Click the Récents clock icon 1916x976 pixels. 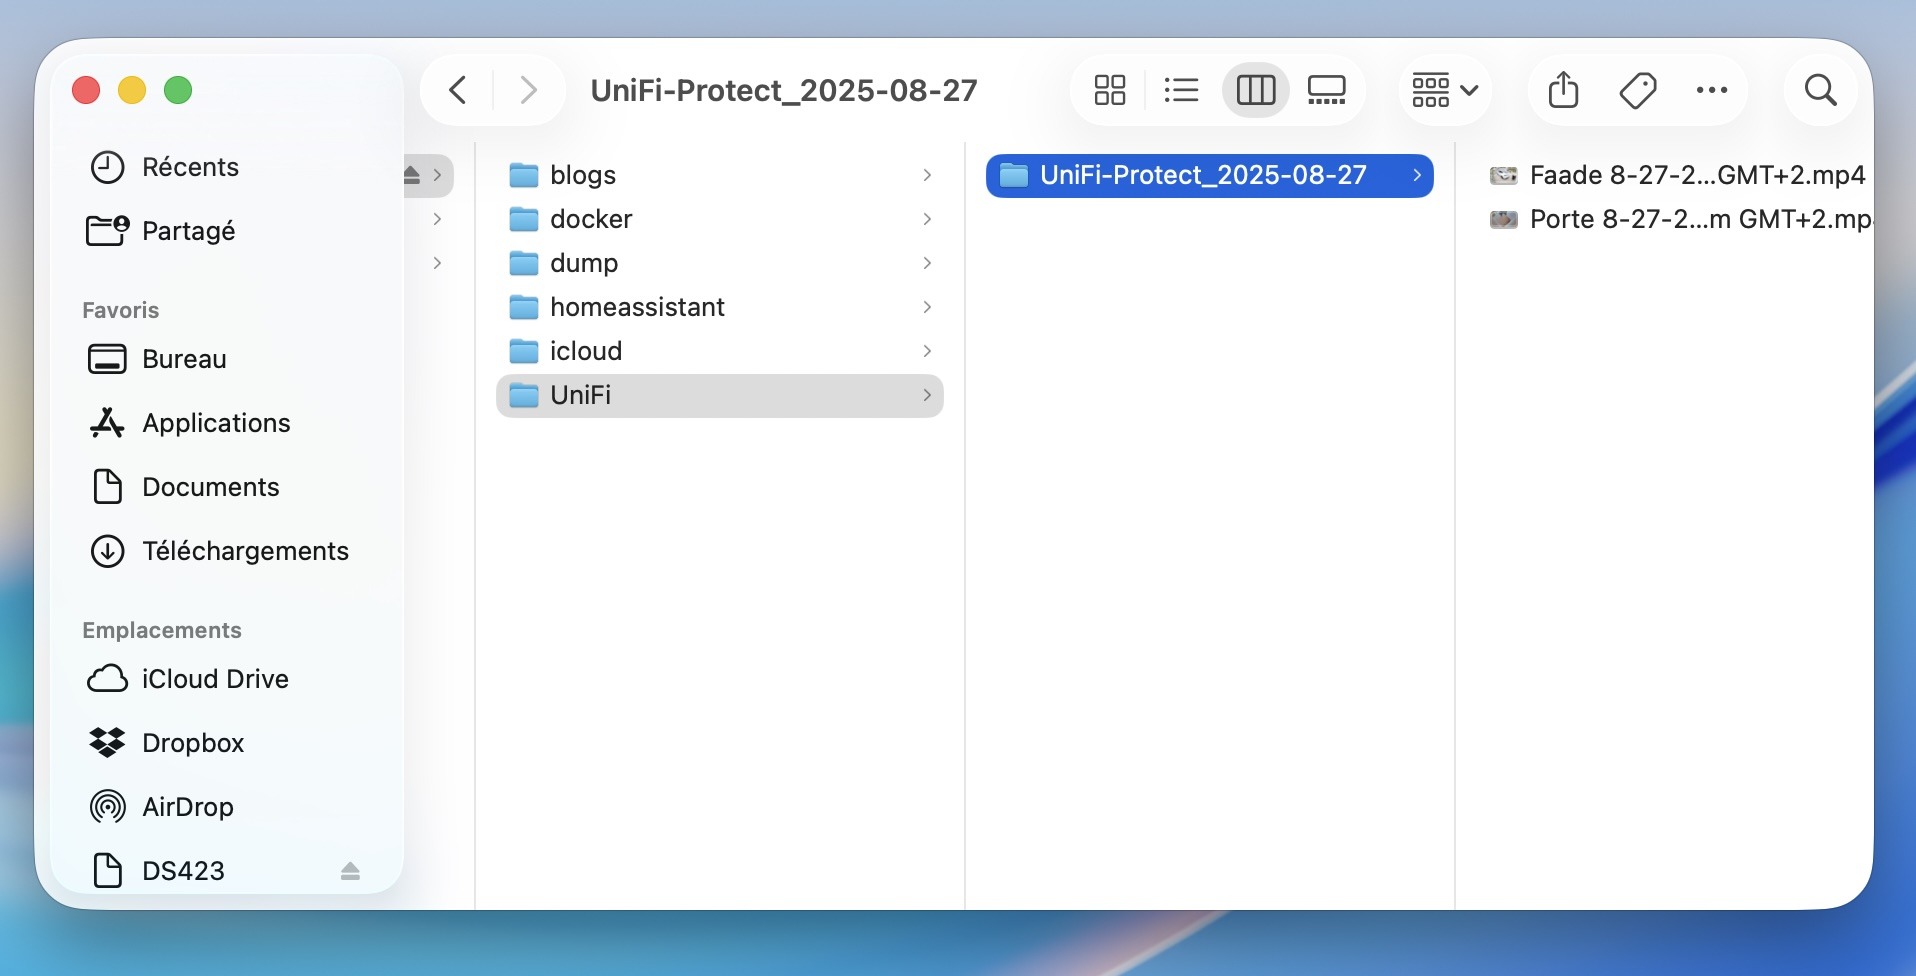107,167
